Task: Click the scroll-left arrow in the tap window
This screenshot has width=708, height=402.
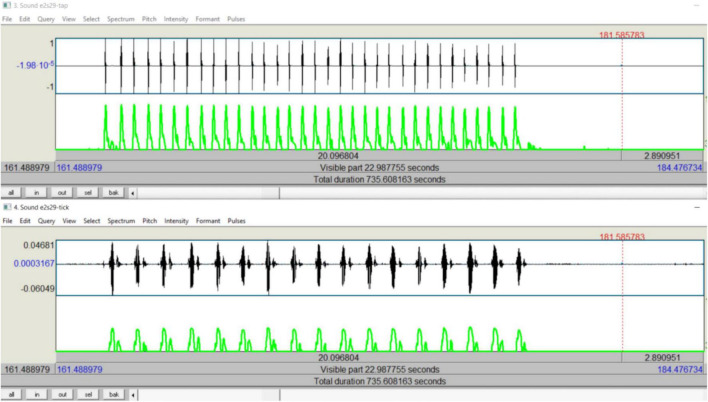Action: point(134,193)
